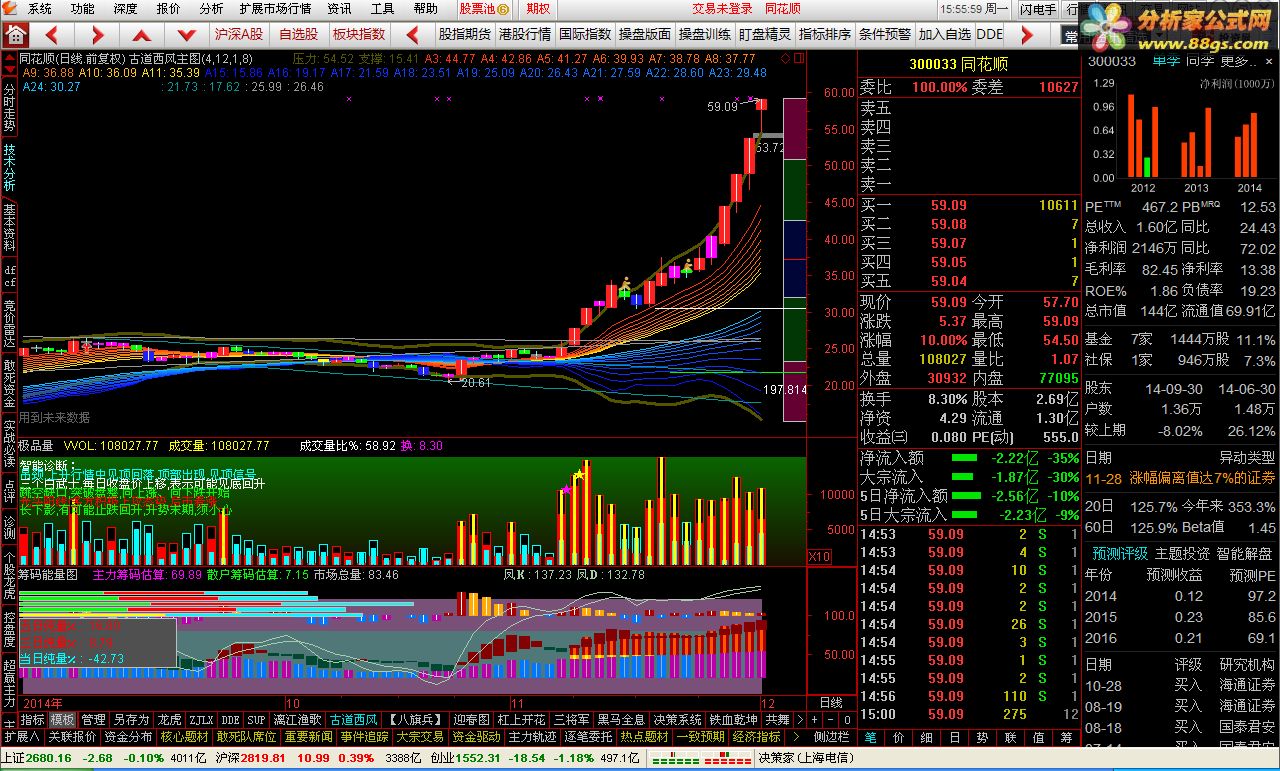Screen dimensions: 1280x771
Task: Click the red Home house icon
Action: pos(14,34)
